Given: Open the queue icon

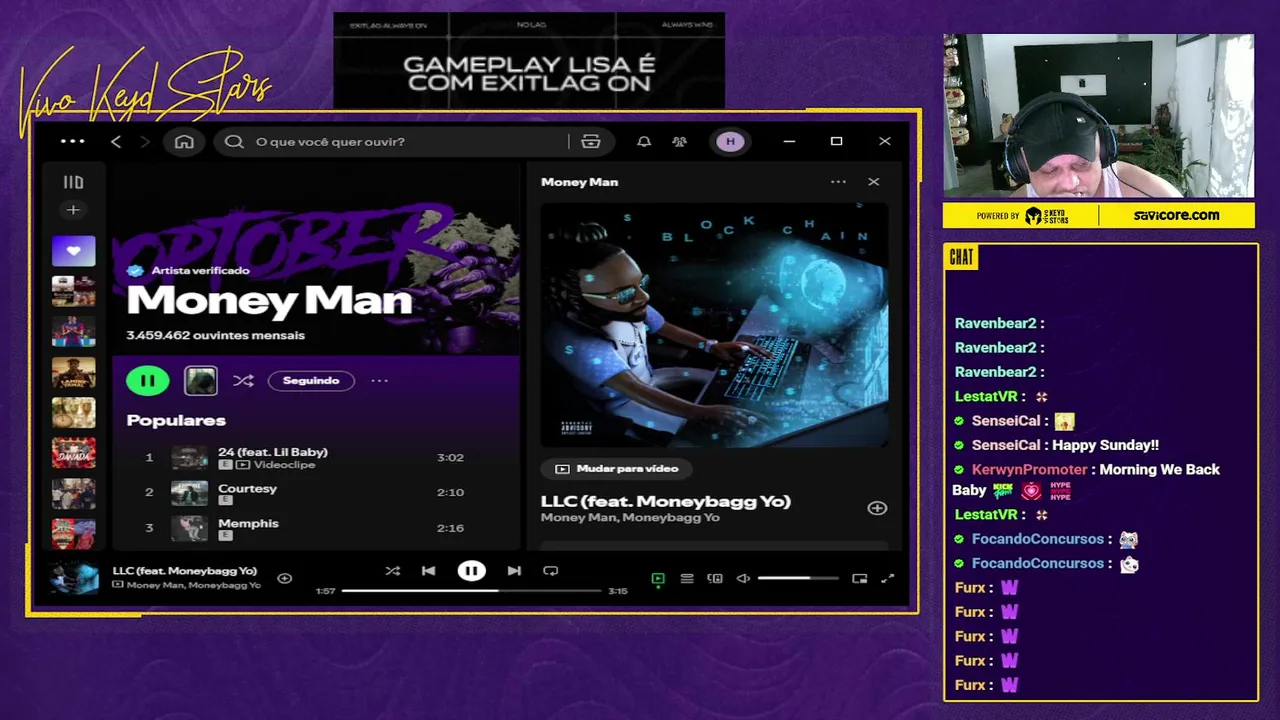Looking at the screenshot, I should coord(687,578).
